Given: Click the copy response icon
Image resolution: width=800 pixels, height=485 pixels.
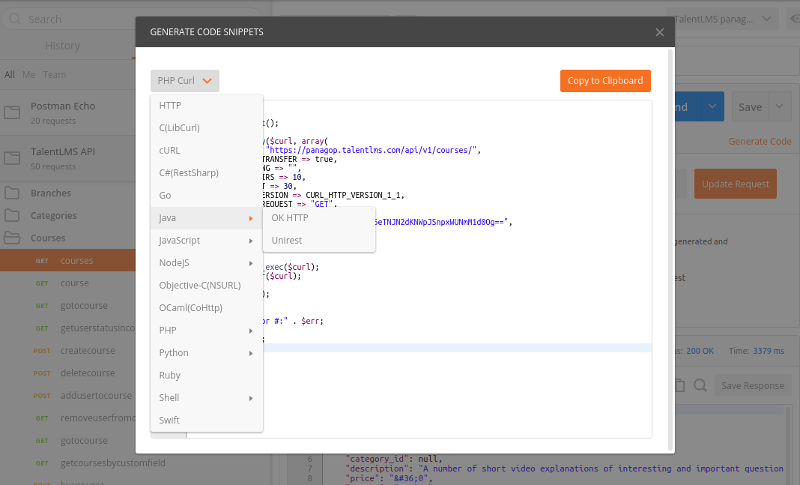Looking at the screenshot, I should [x=679, y=386].
